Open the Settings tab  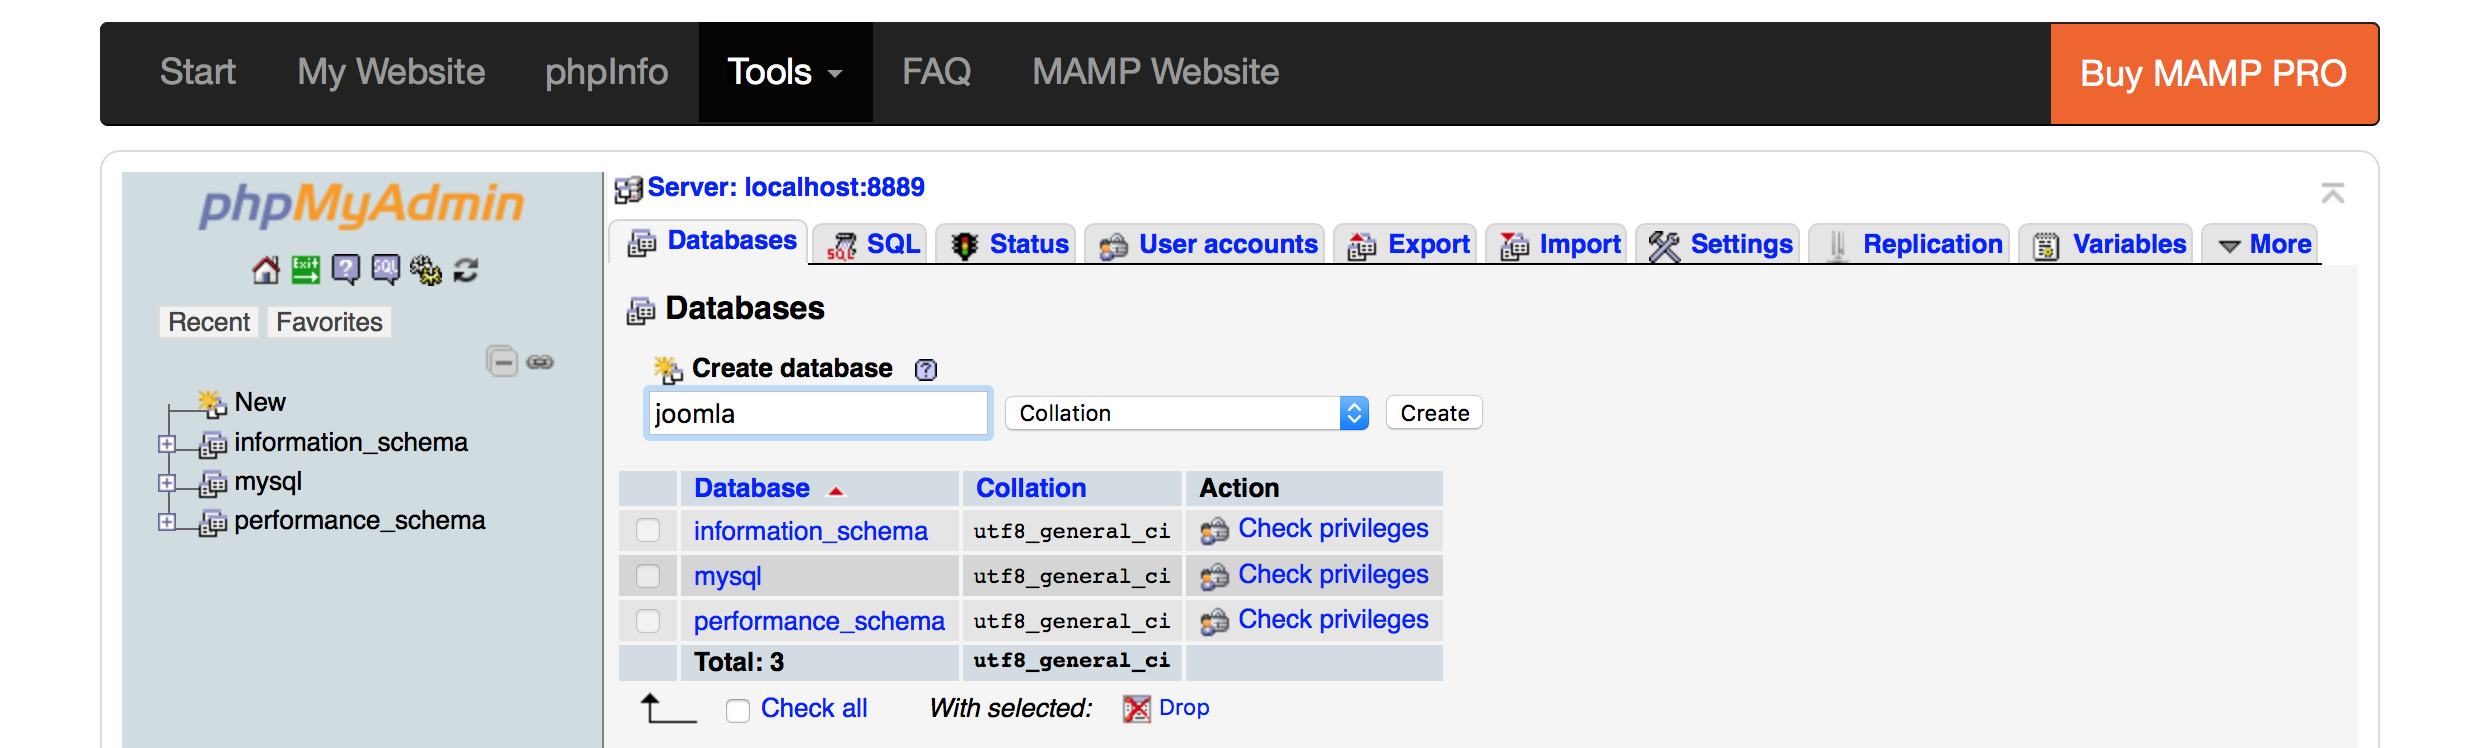[1718, 244]
